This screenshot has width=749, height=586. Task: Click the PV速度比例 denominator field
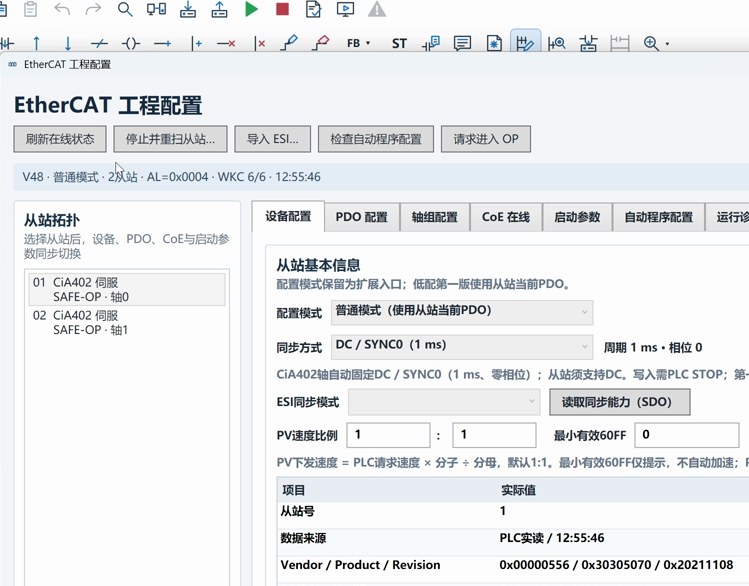click(x=494, y=435)
